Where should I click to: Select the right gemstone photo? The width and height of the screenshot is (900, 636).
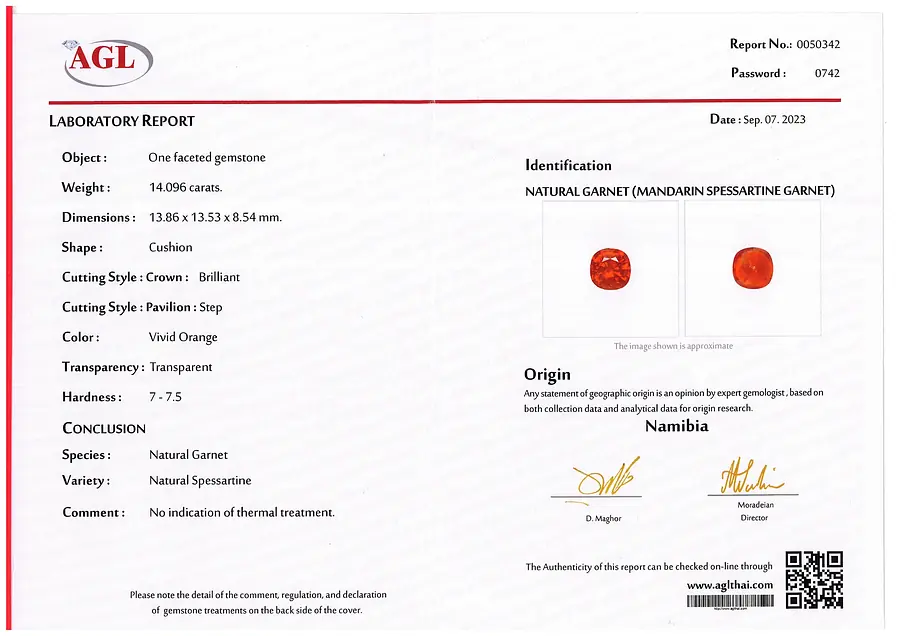(x=752, y=268)
